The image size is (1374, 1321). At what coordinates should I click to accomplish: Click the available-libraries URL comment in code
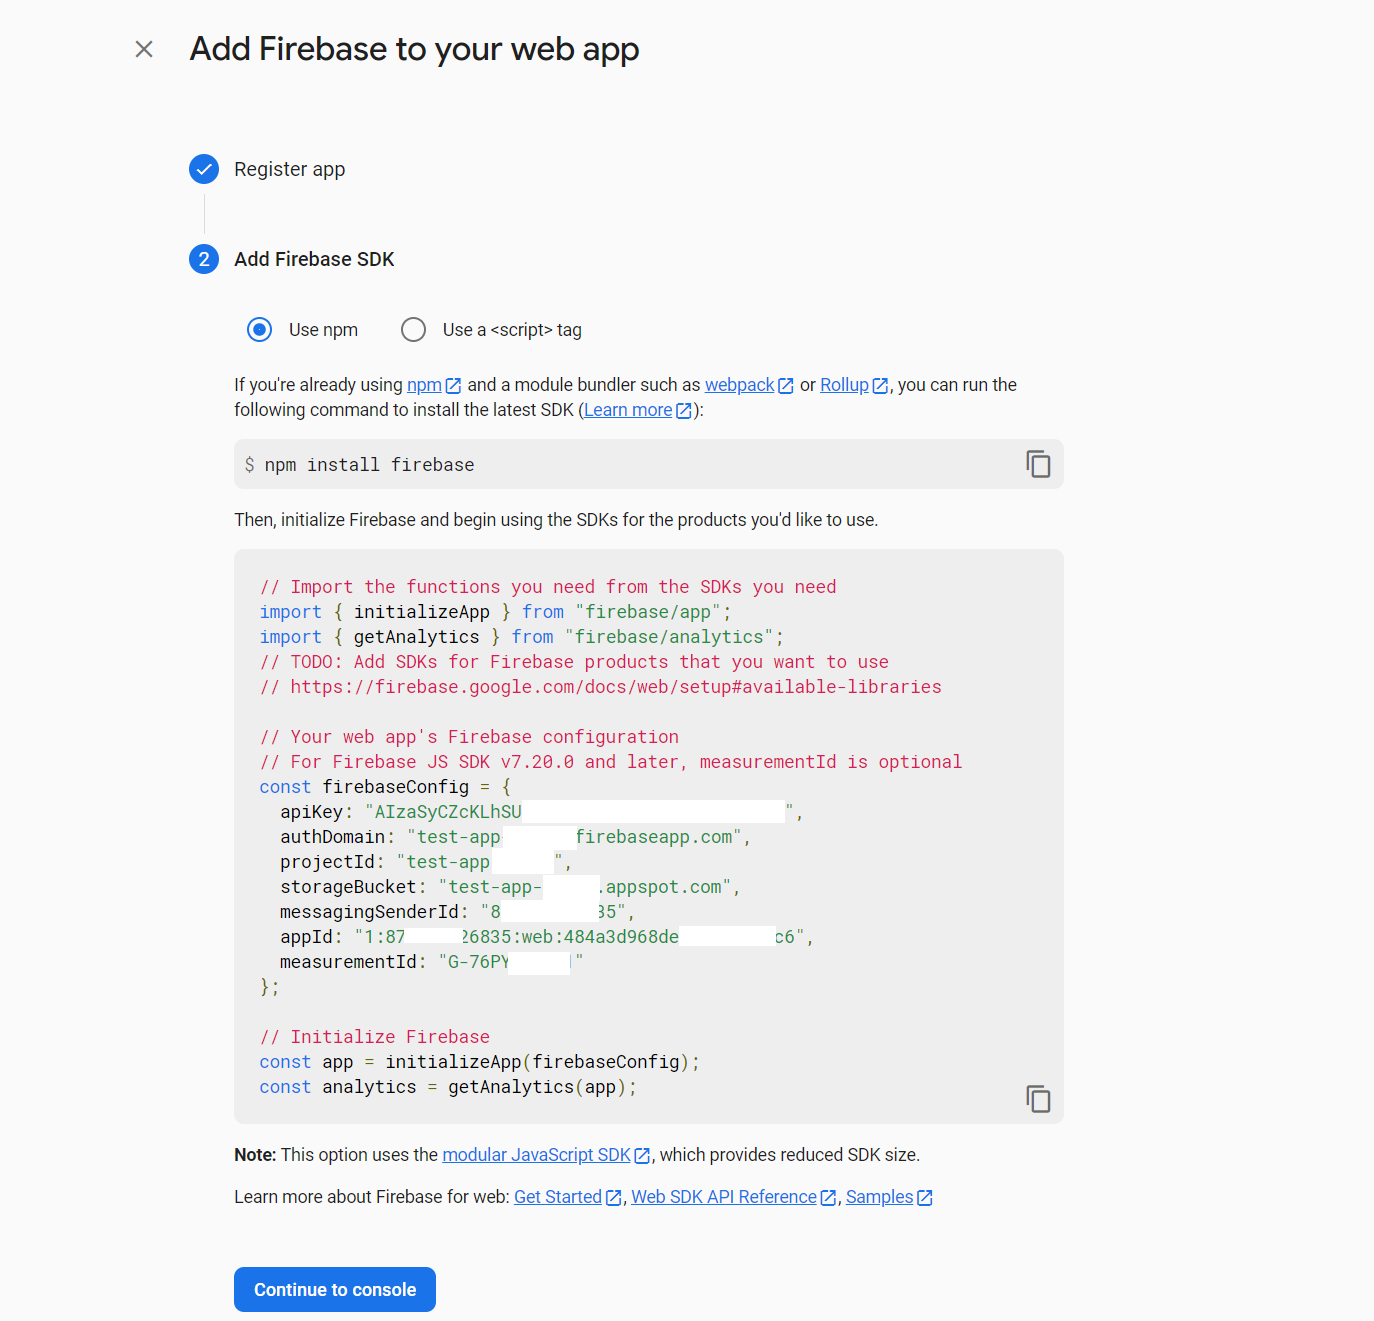(601, 687)
